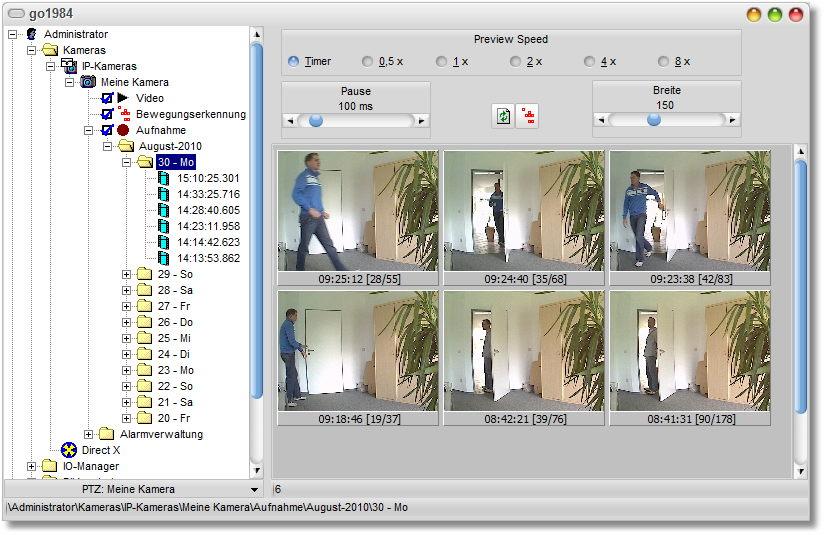Click the Alarmverwaltung folder icon

[107, 434]
